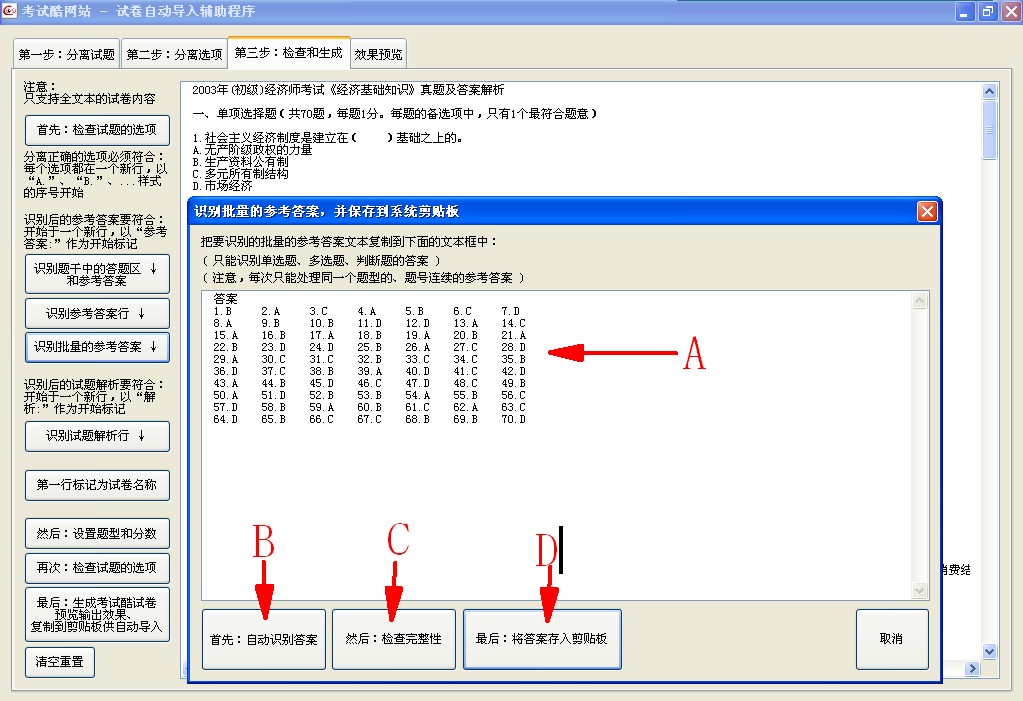
Task: Click the main document's scroll up arrow
Action: point(990,92)
